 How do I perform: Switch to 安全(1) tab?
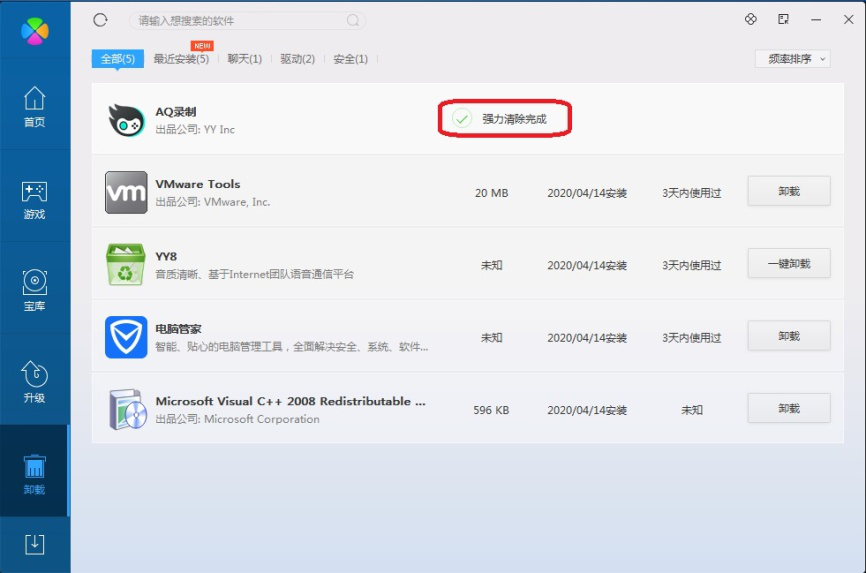pyautogui.click(x=350, y=59)
